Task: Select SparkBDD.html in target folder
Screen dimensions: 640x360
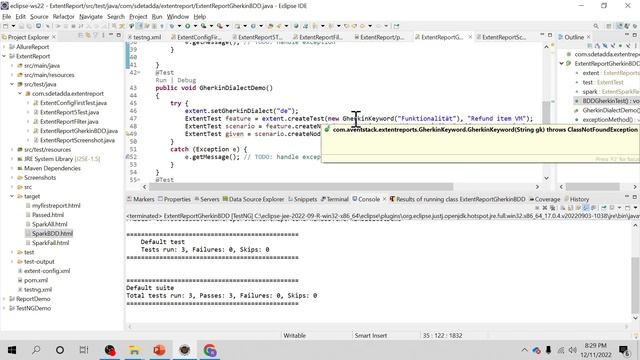Action: point(52,233)
